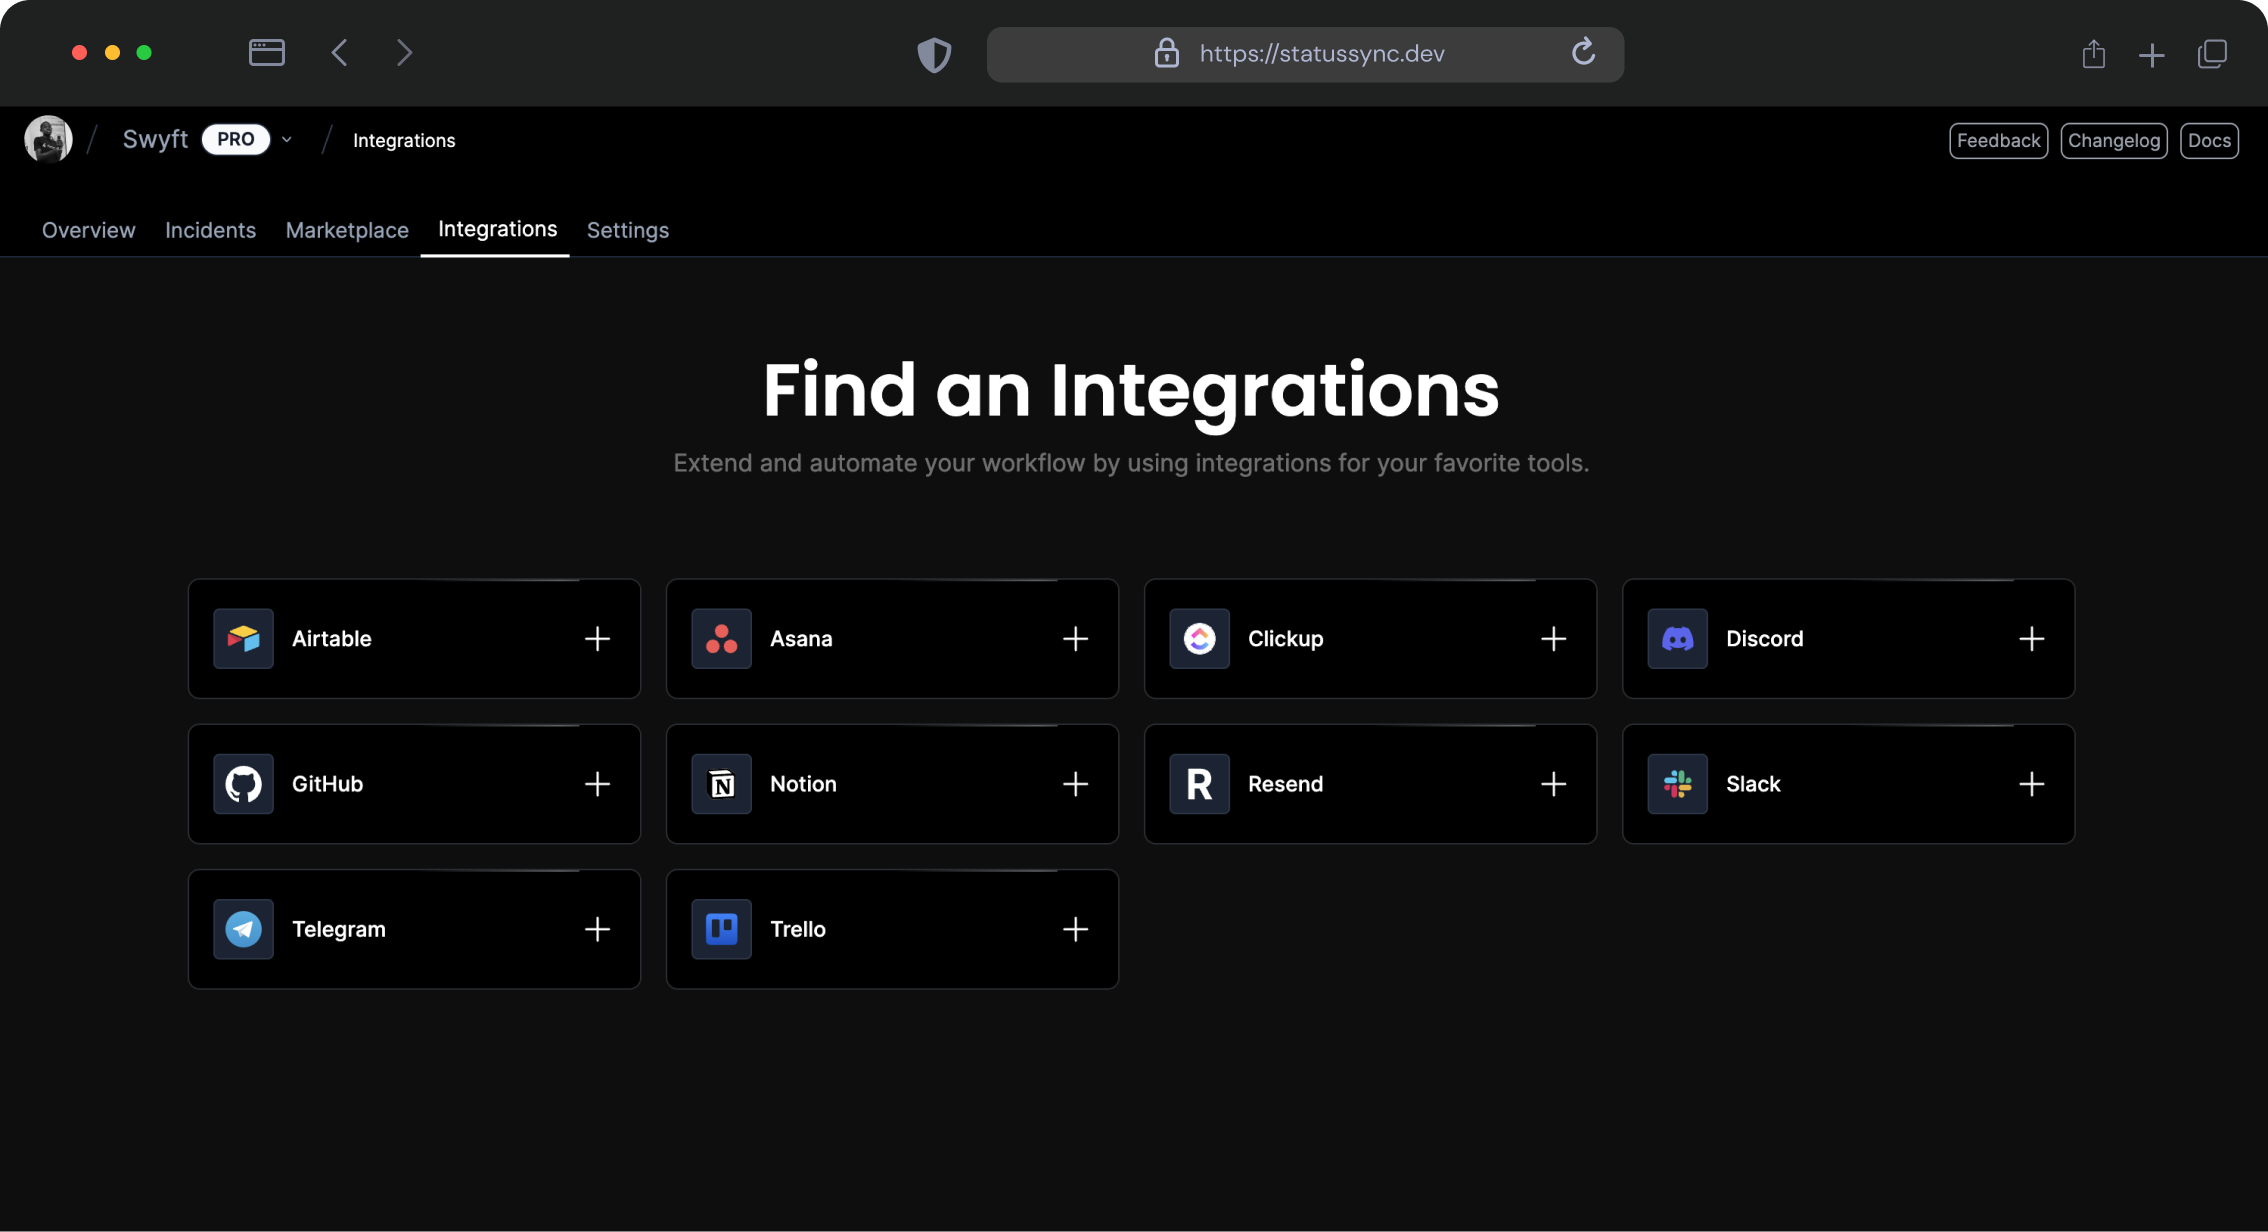Switch to the Settings tab
Image resolution: width=2268 pixels, height=1232 pixels.
(627, 230)
